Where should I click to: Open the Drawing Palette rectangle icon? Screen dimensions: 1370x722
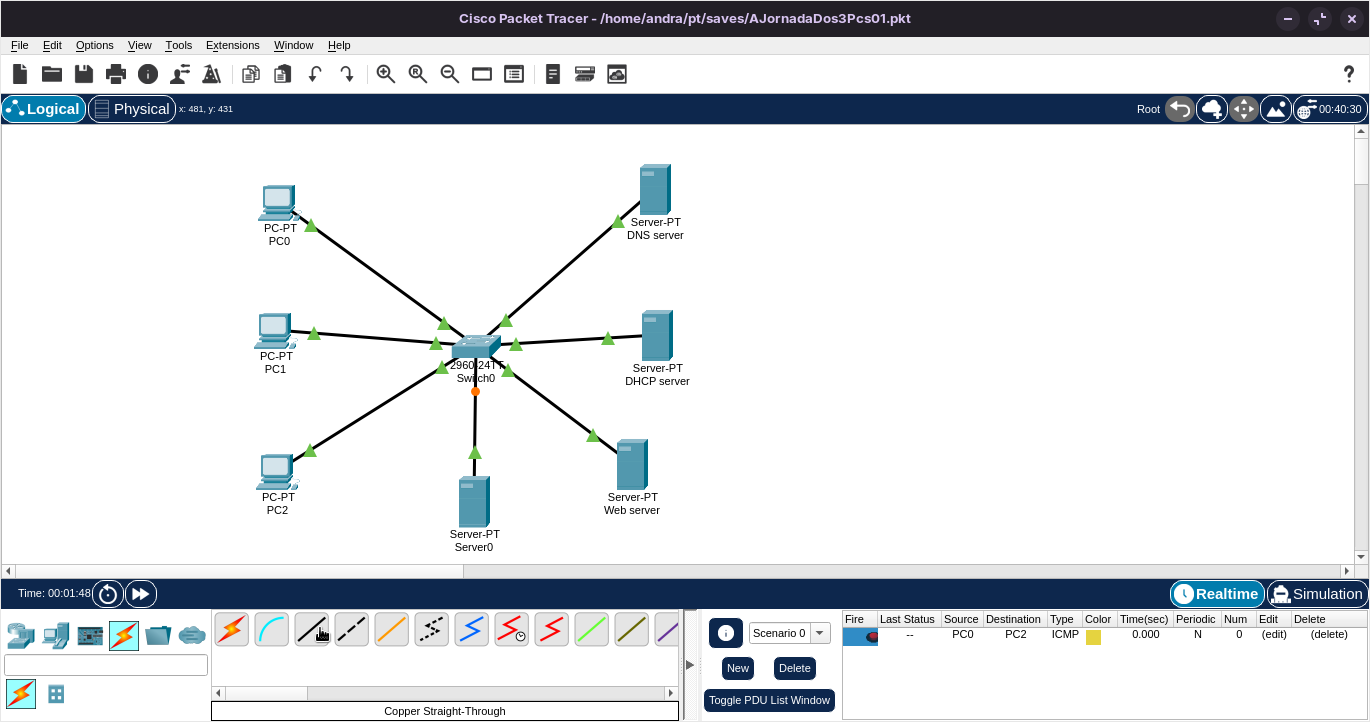pos(482,74)
